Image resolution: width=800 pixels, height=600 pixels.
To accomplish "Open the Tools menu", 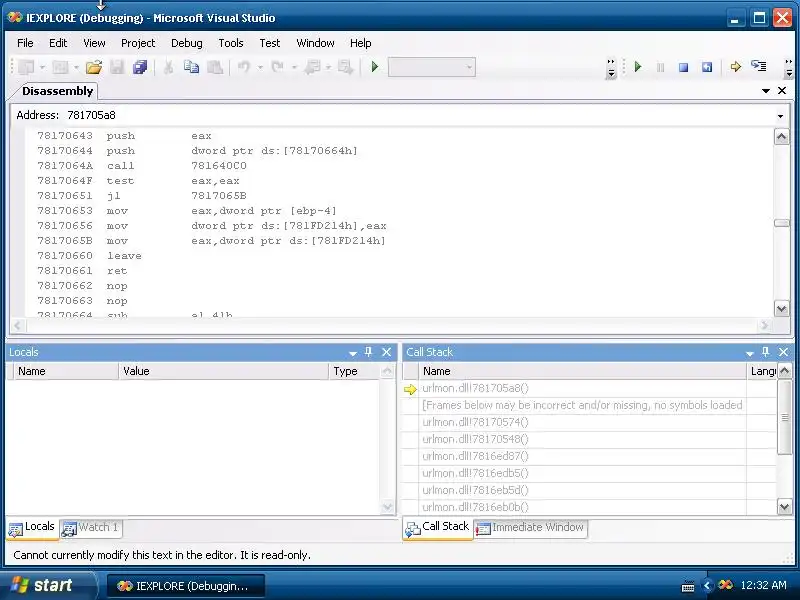I will [231, 43].
